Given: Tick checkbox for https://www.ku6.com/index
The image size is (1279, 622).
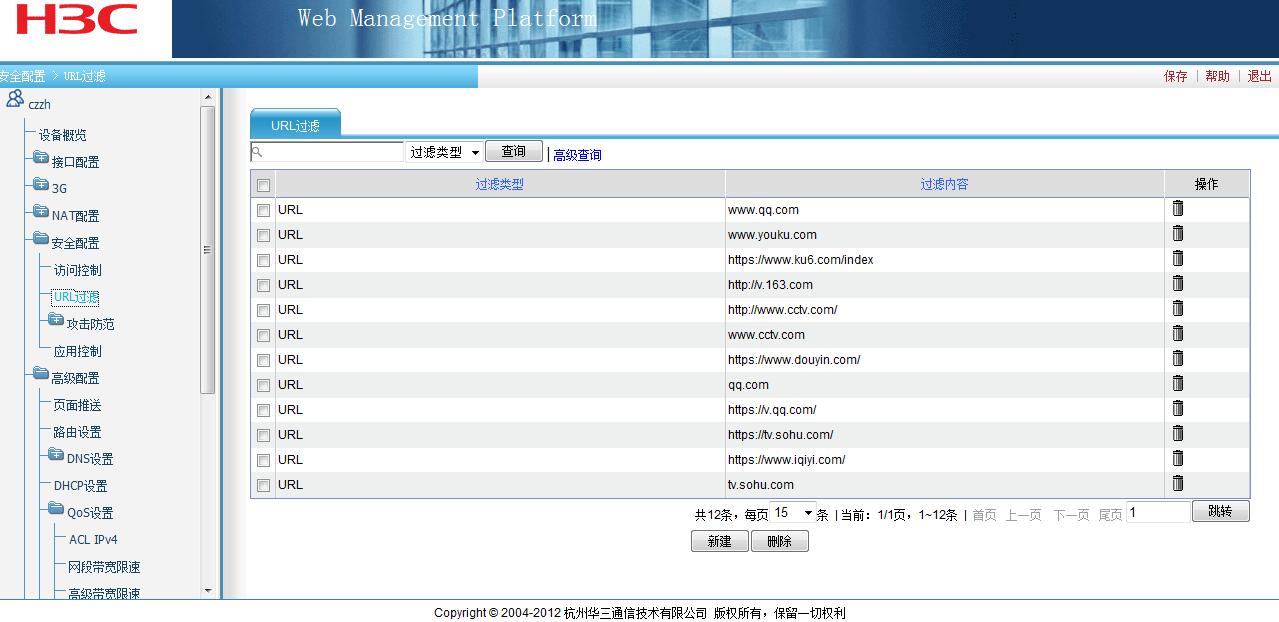Looking at the screenshot, I should [263, 260].
